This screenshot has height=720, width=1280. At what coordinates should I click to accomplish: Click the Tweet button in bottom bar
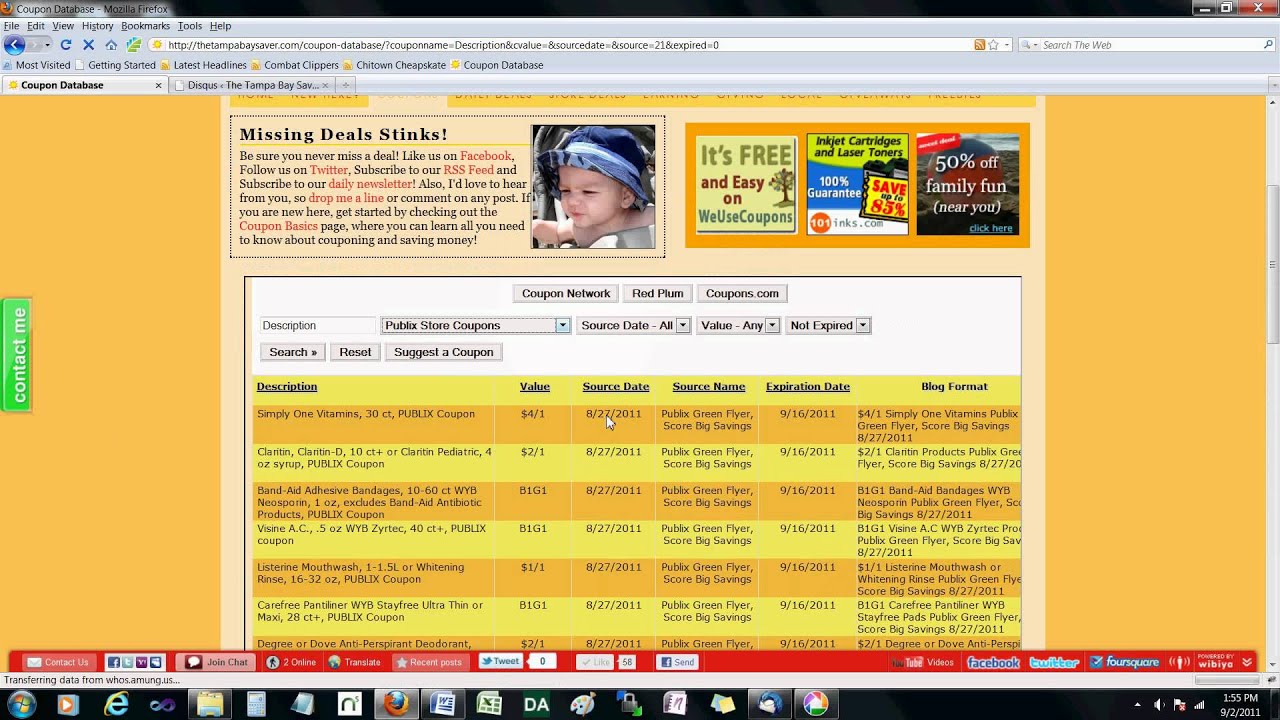500,662
